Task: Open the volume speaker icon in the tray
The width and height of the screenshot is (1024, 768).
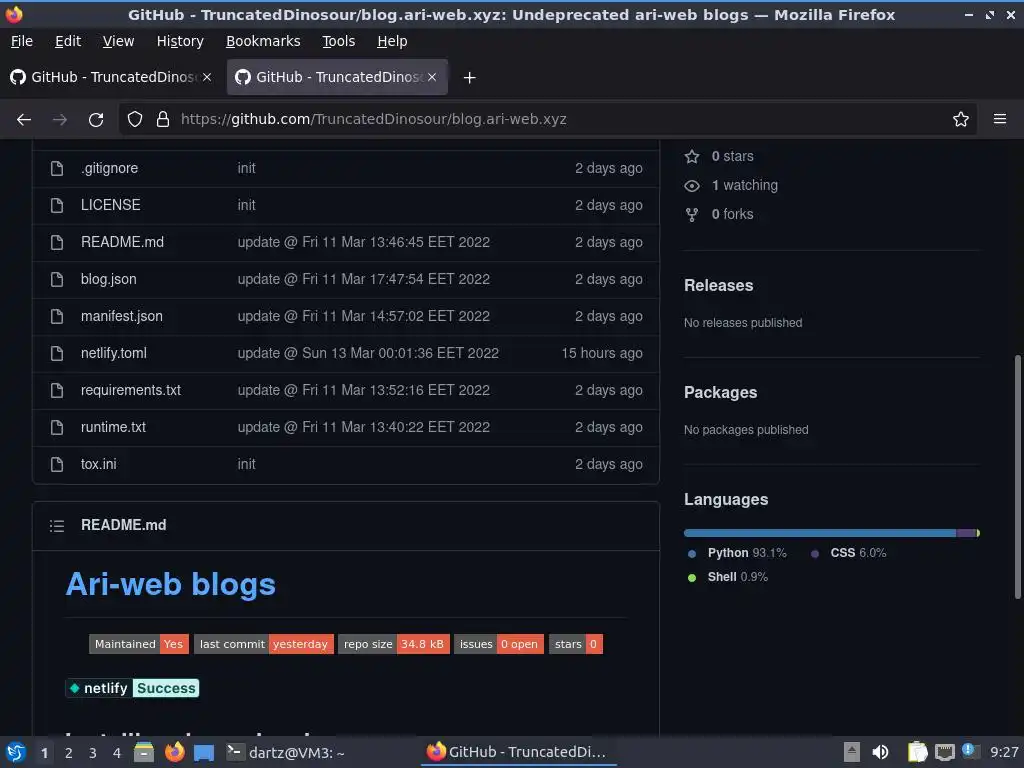Action: pos(880,752)
